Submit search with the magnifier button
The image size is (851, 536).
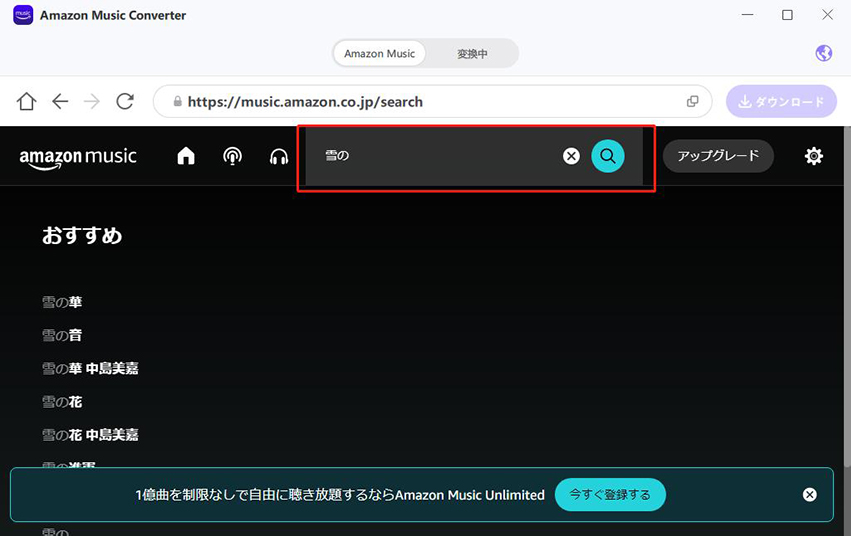tap(608, 156)
